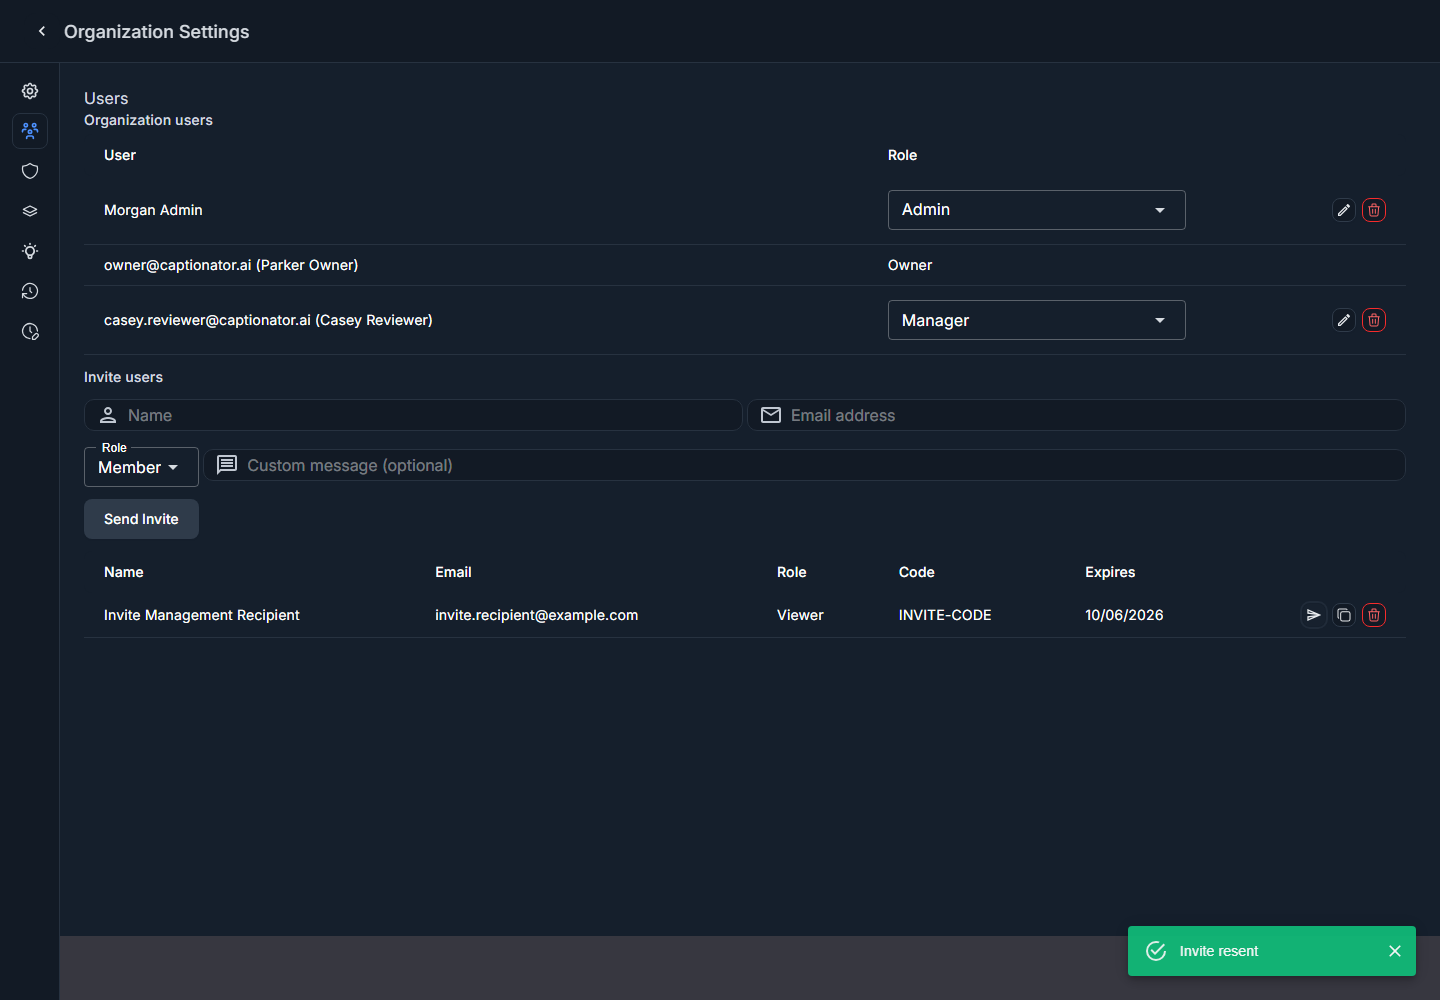This screenshot has height=1000, width=1440.
Task: Open the Admin role dropdown for Morgan Admin
Action: point(1037,210)
